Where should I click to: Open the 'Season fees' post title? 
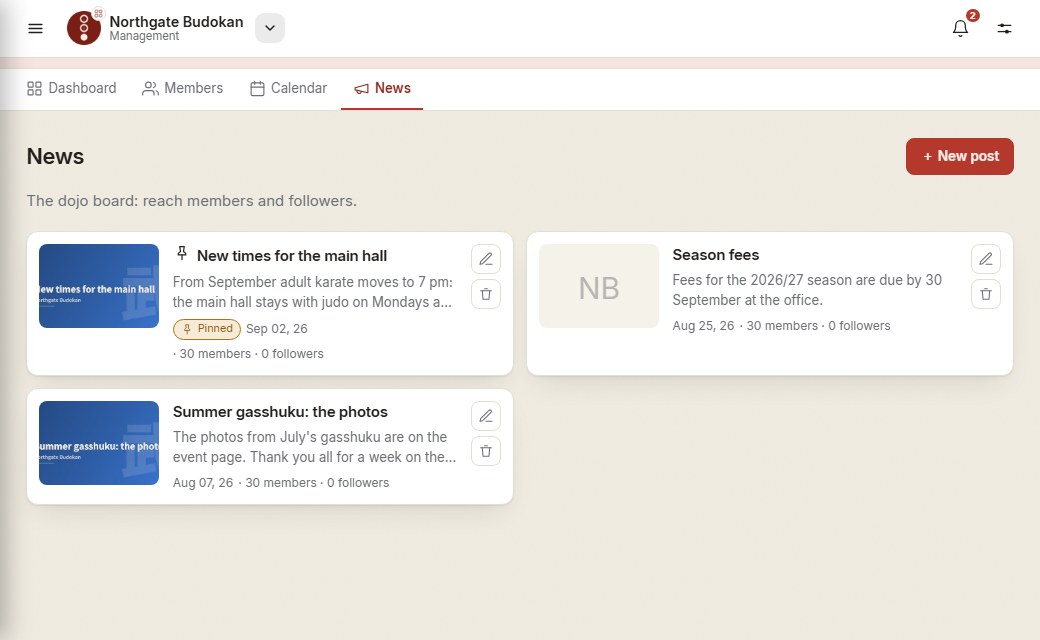(716, 255)
